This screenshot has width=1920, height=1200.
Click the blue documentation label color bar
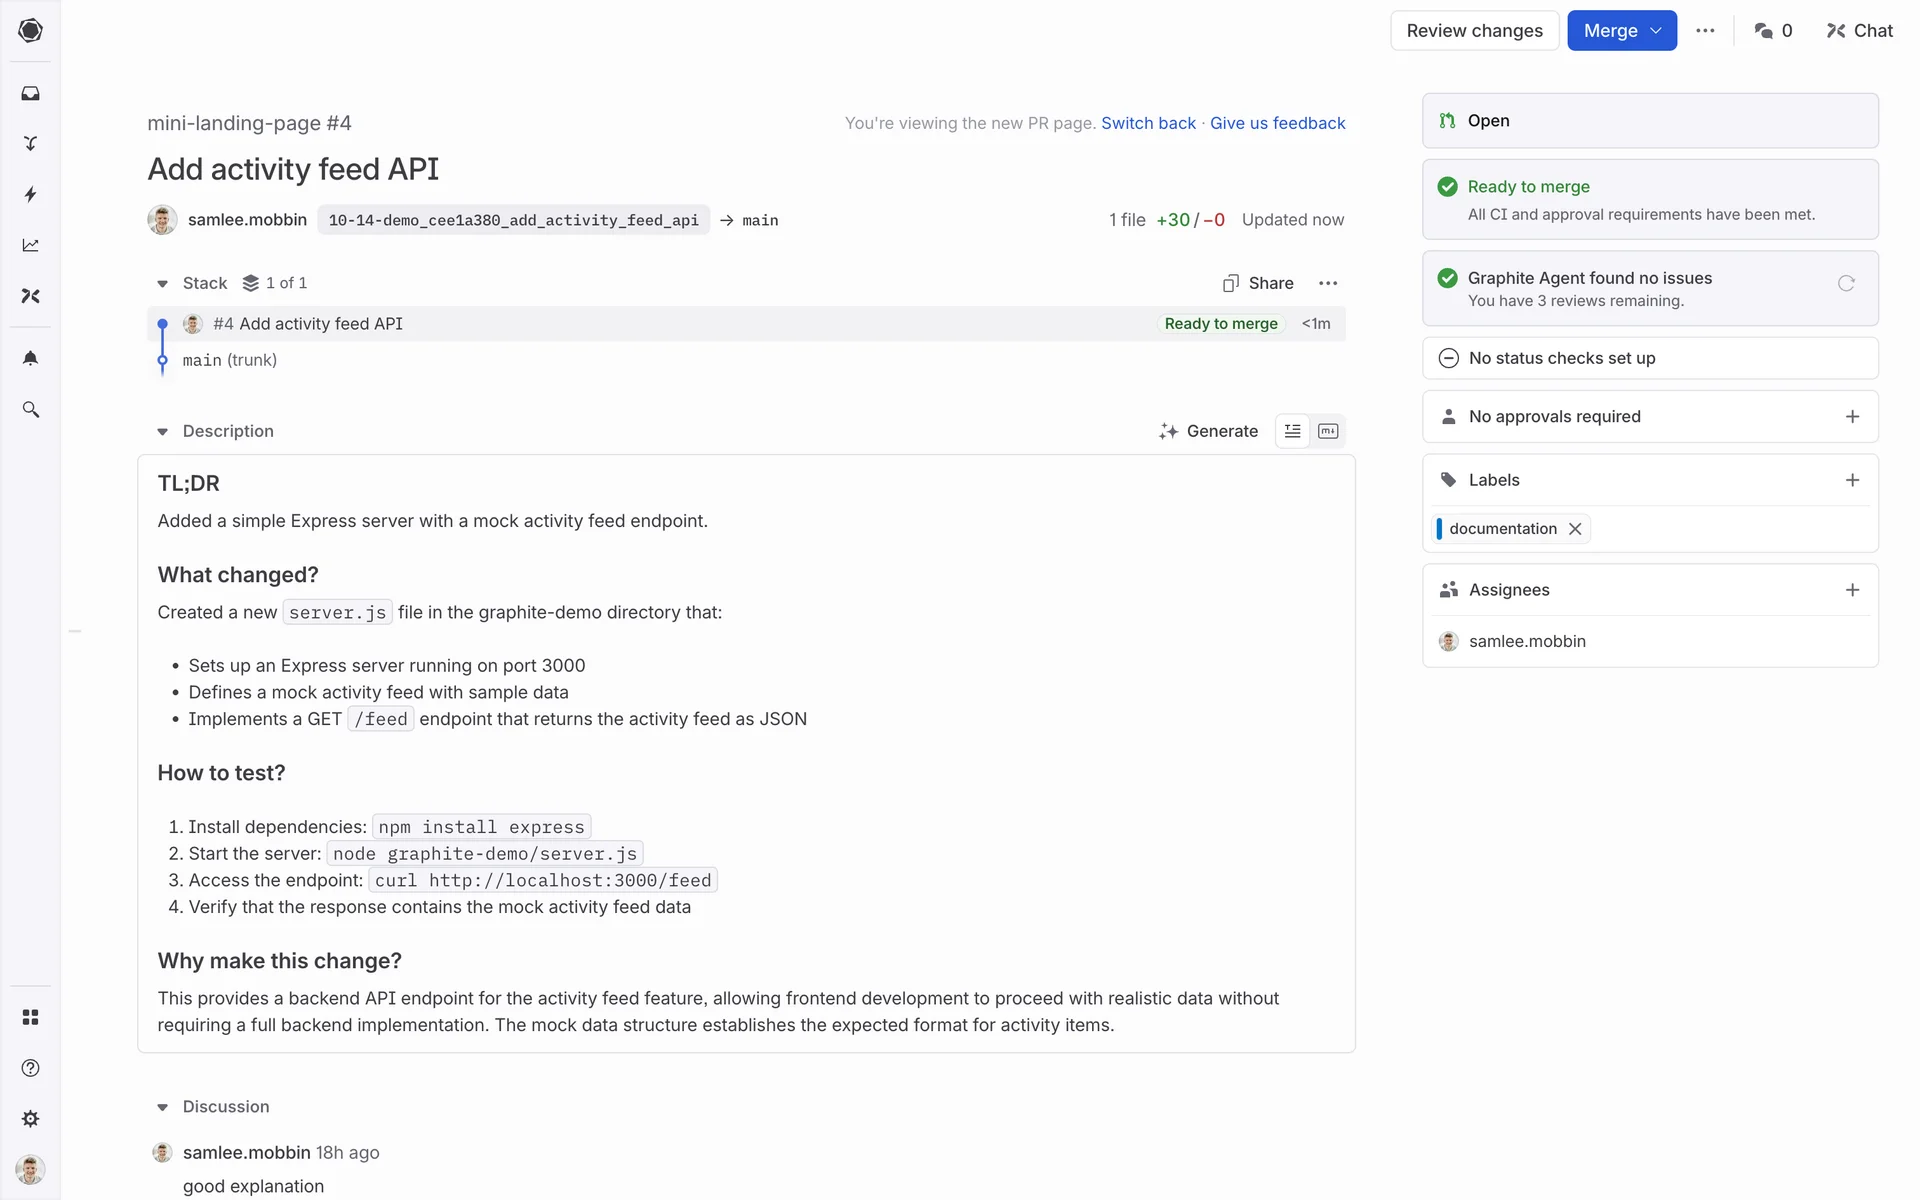[x=1439, y=529]
